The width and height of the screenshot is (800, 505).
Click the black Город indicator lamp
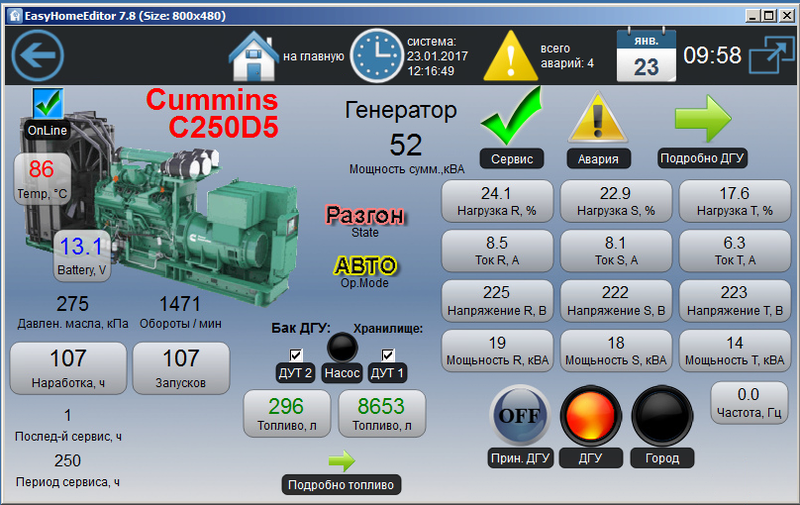point(661,415)
